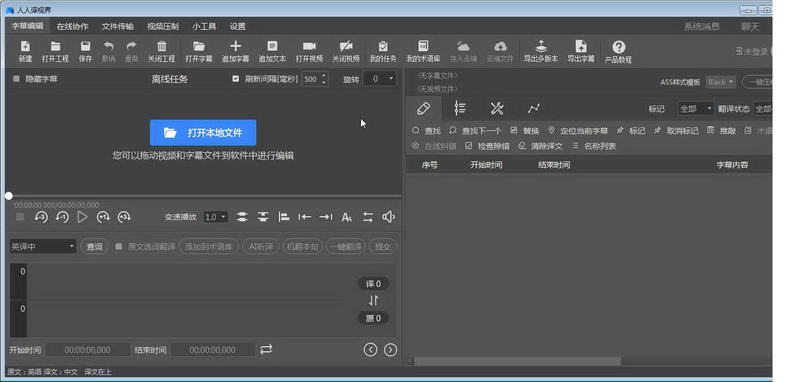Switch to the 在线协作 tab
800x382 pixels.
pyautogui.click(x=72, y=27)
